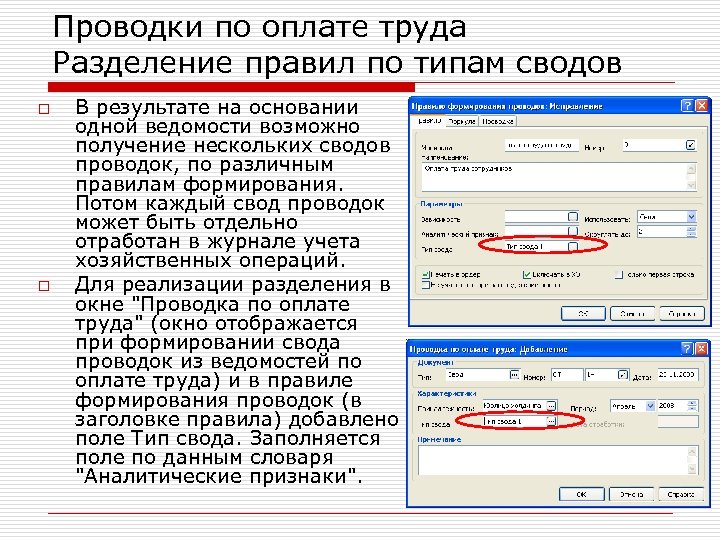Viewport: 720px width, 540px height.
Task: Click the line 'хозяйственных операций.'
Action: pyautogui.click(x=210, y=261)
